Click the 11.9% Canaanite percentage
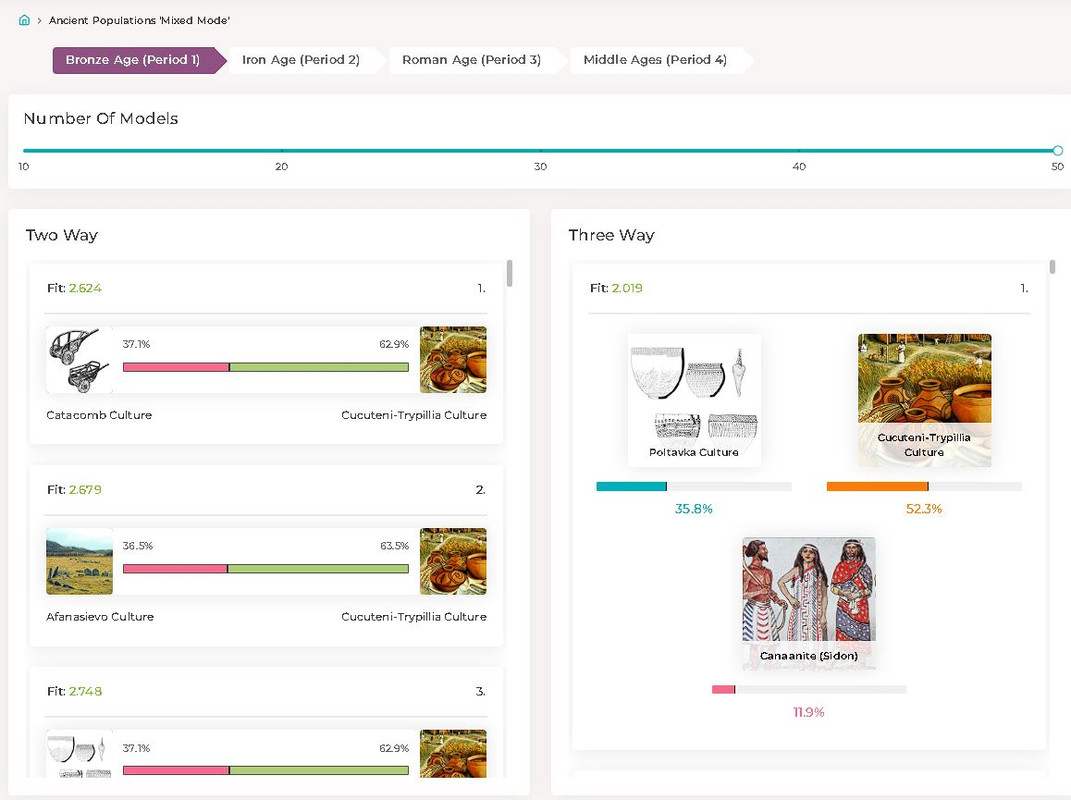The width and height of the screenshot is (1071, 800). [809, 713]
